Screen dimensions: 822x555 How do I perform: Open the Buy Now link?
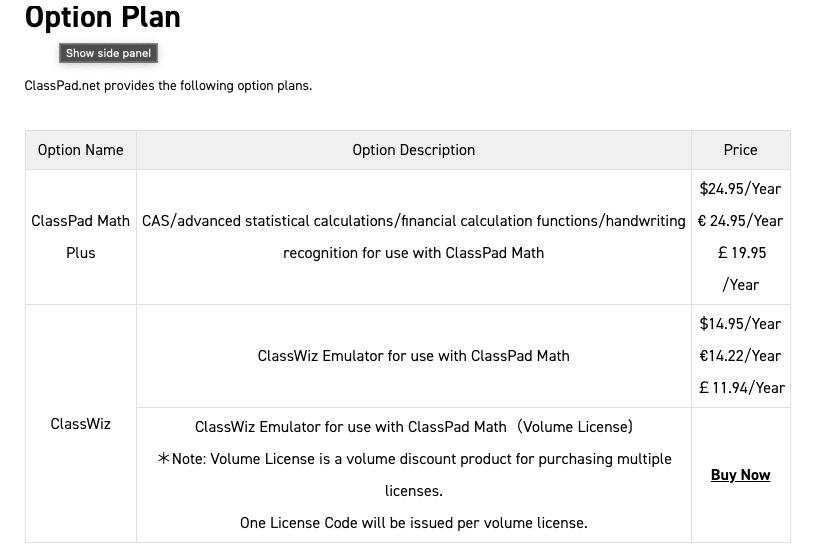(740, 475)
